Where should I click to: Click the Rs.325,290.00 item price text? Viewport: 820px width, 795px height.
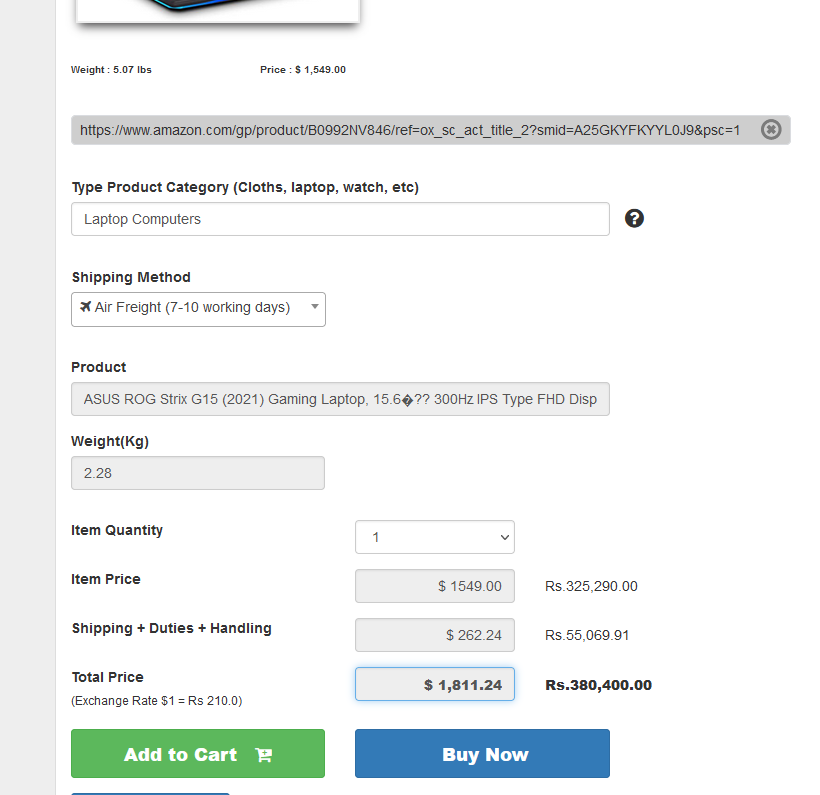(591, 586)
